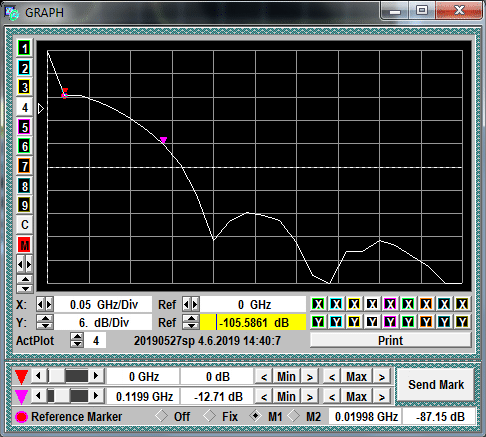Click reference marker value -87.15 dB
The height and width of the screenshot is (437, 486).
[x=439, y=416]
